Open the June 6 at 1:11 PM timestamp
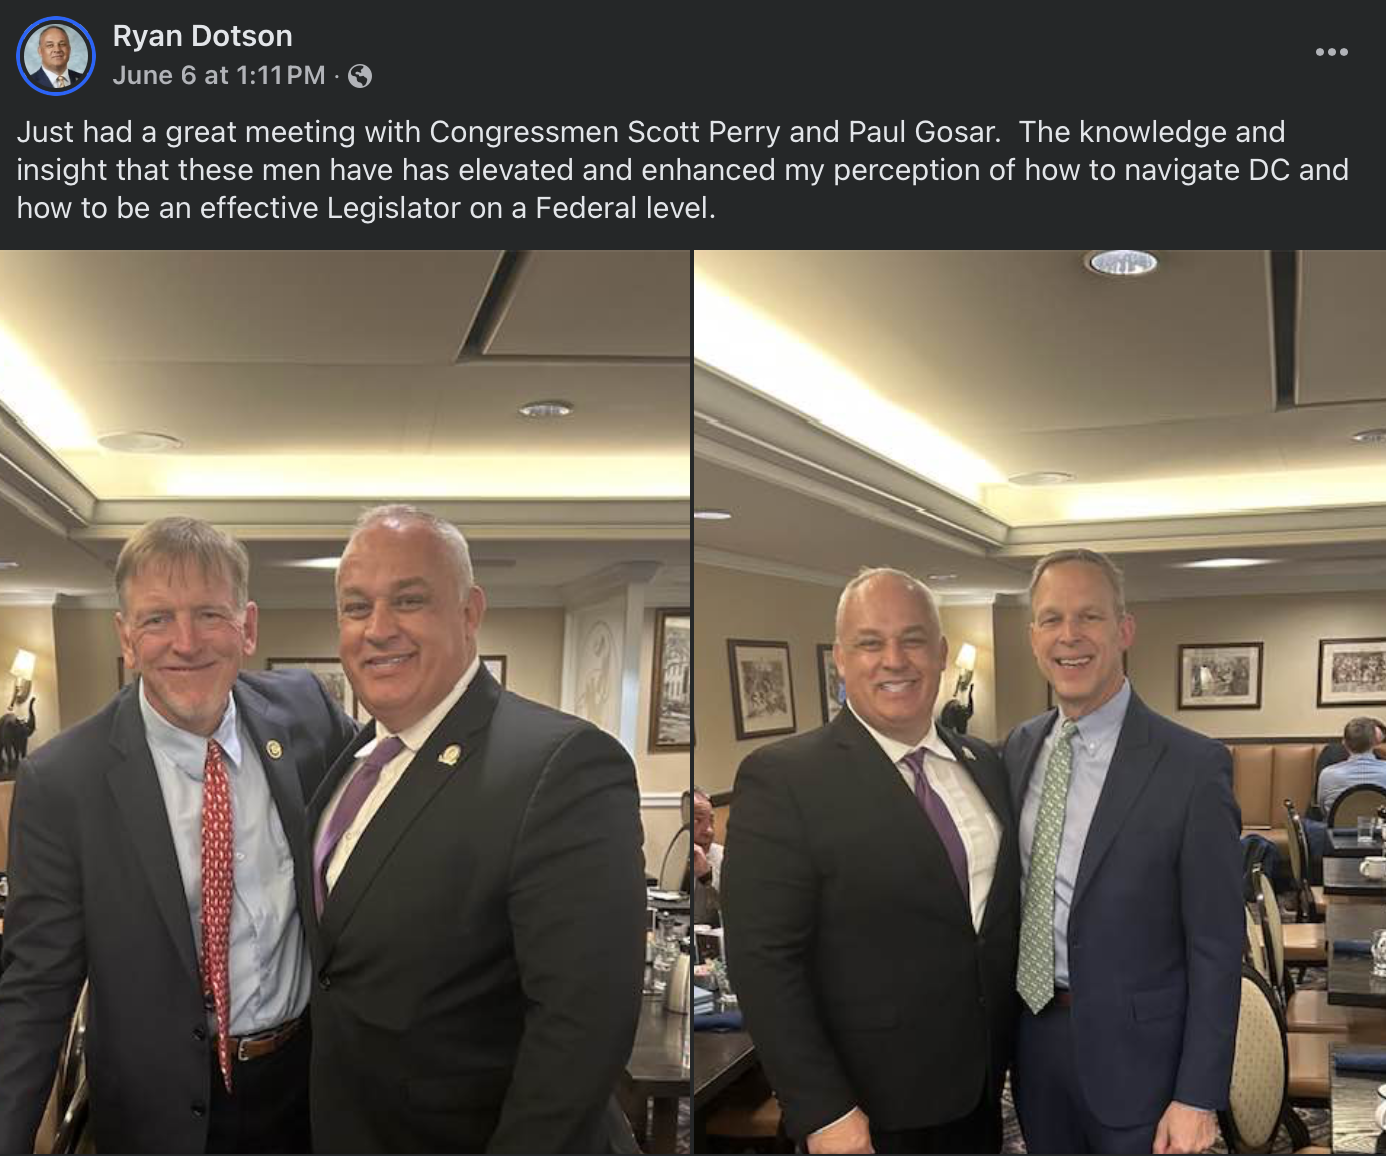This screenshot has width=1386, height=1156. tap(219, 76)
